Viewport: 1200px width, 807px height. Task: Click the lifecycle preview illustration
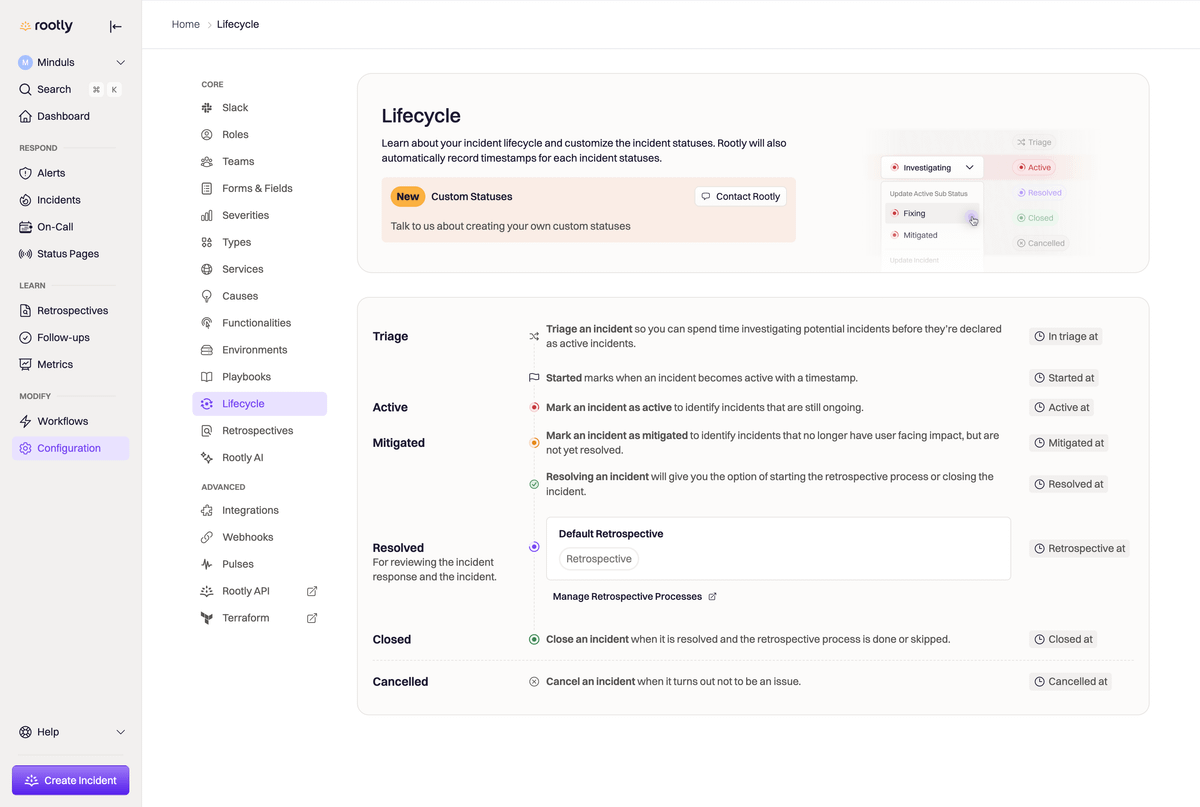pyautogui.click(x=977, y=200)
